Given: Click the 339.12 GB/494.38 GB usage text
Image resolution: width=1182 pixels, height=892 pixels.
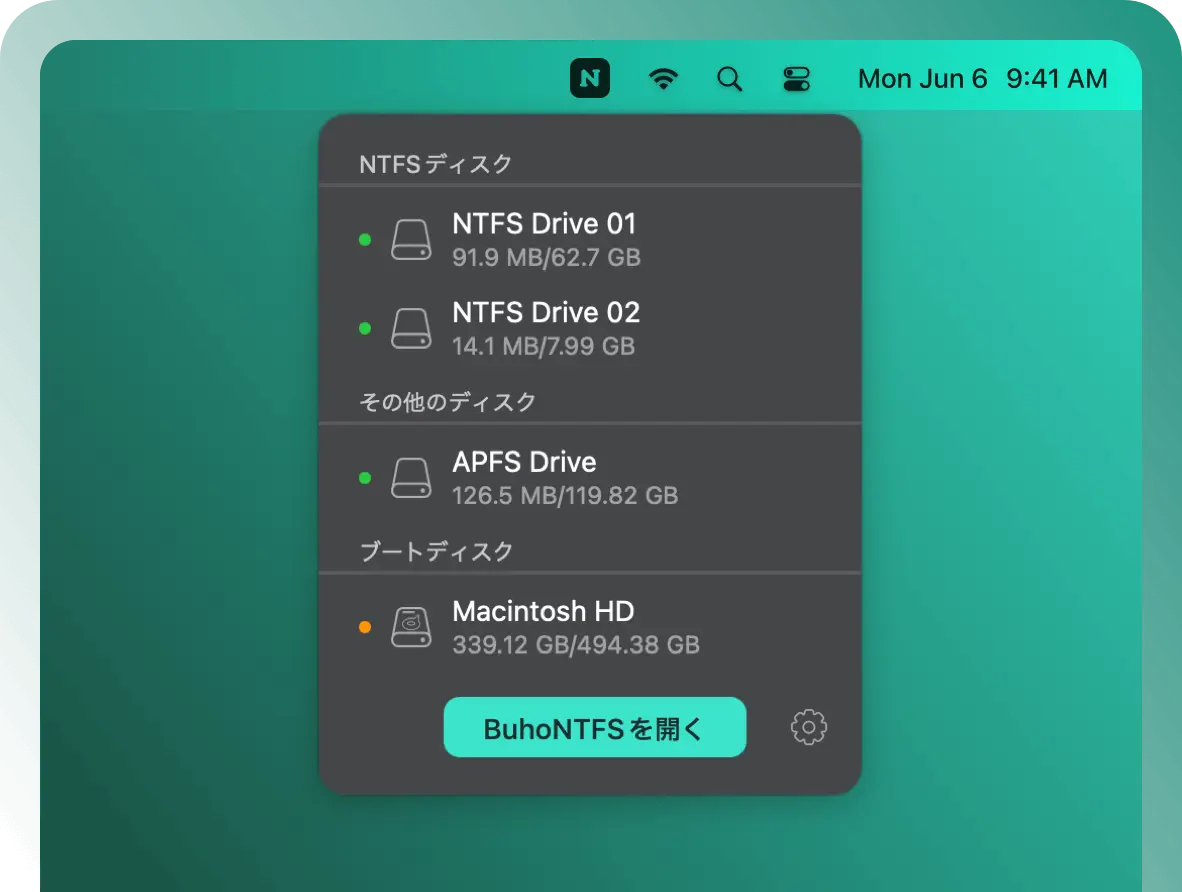Looking at the screenshot, I should (x=576, y=645).
